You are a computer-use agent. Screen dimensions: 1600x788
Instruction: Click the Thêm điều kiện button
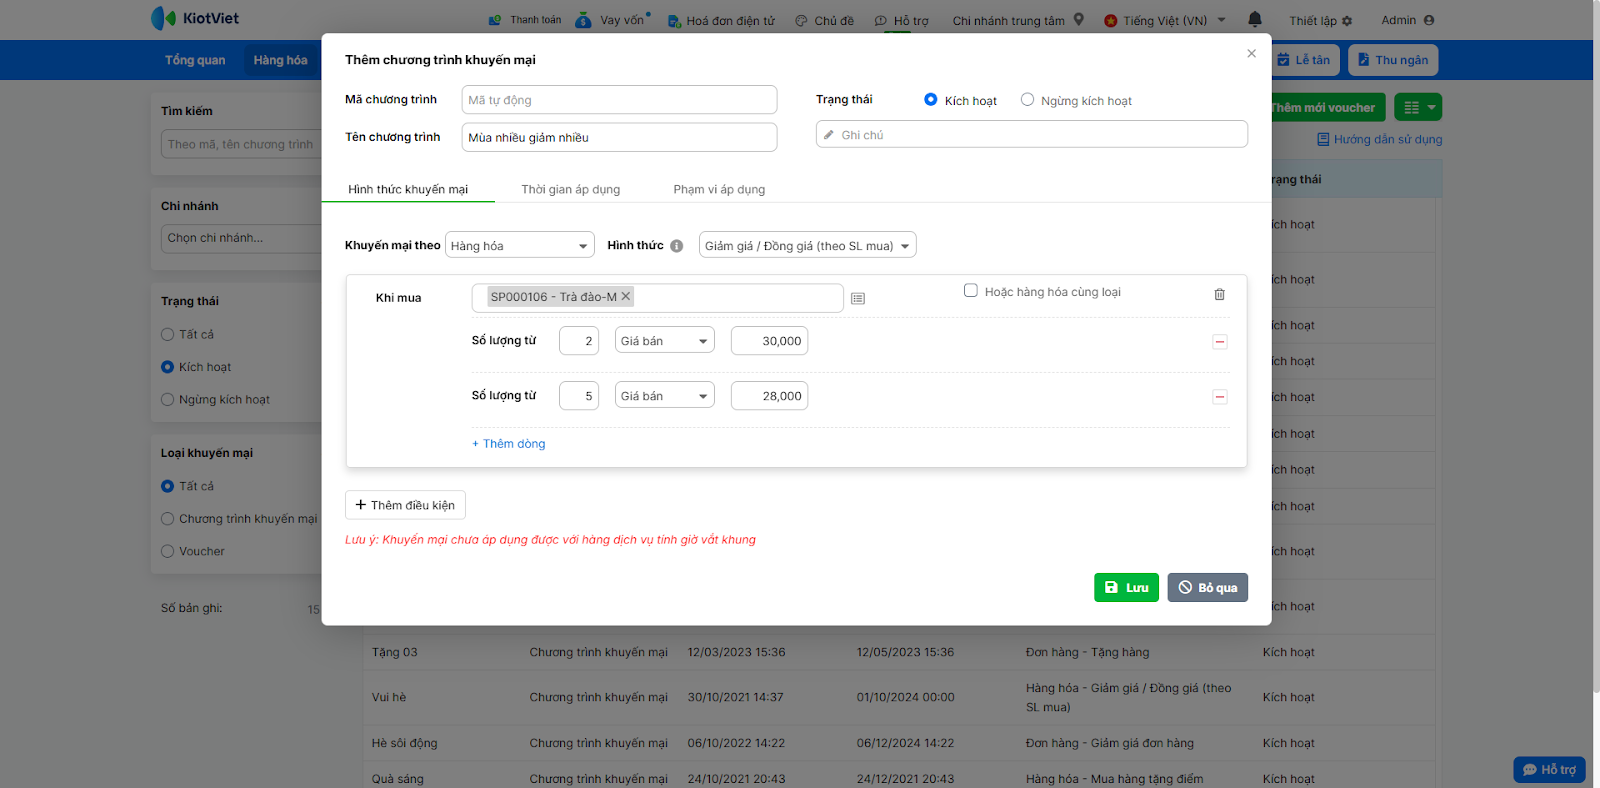405,505
